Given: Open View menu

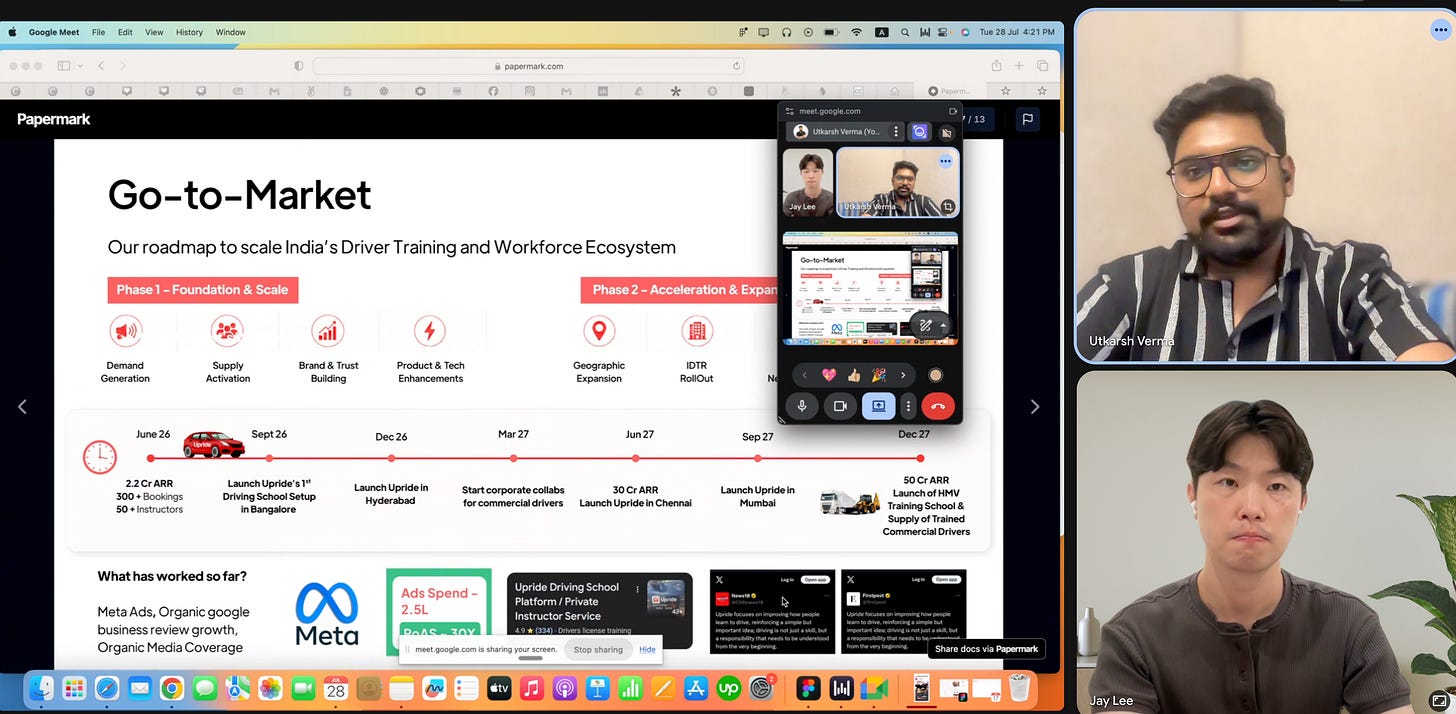Looking at the screenshot, I should click(154, 32).
